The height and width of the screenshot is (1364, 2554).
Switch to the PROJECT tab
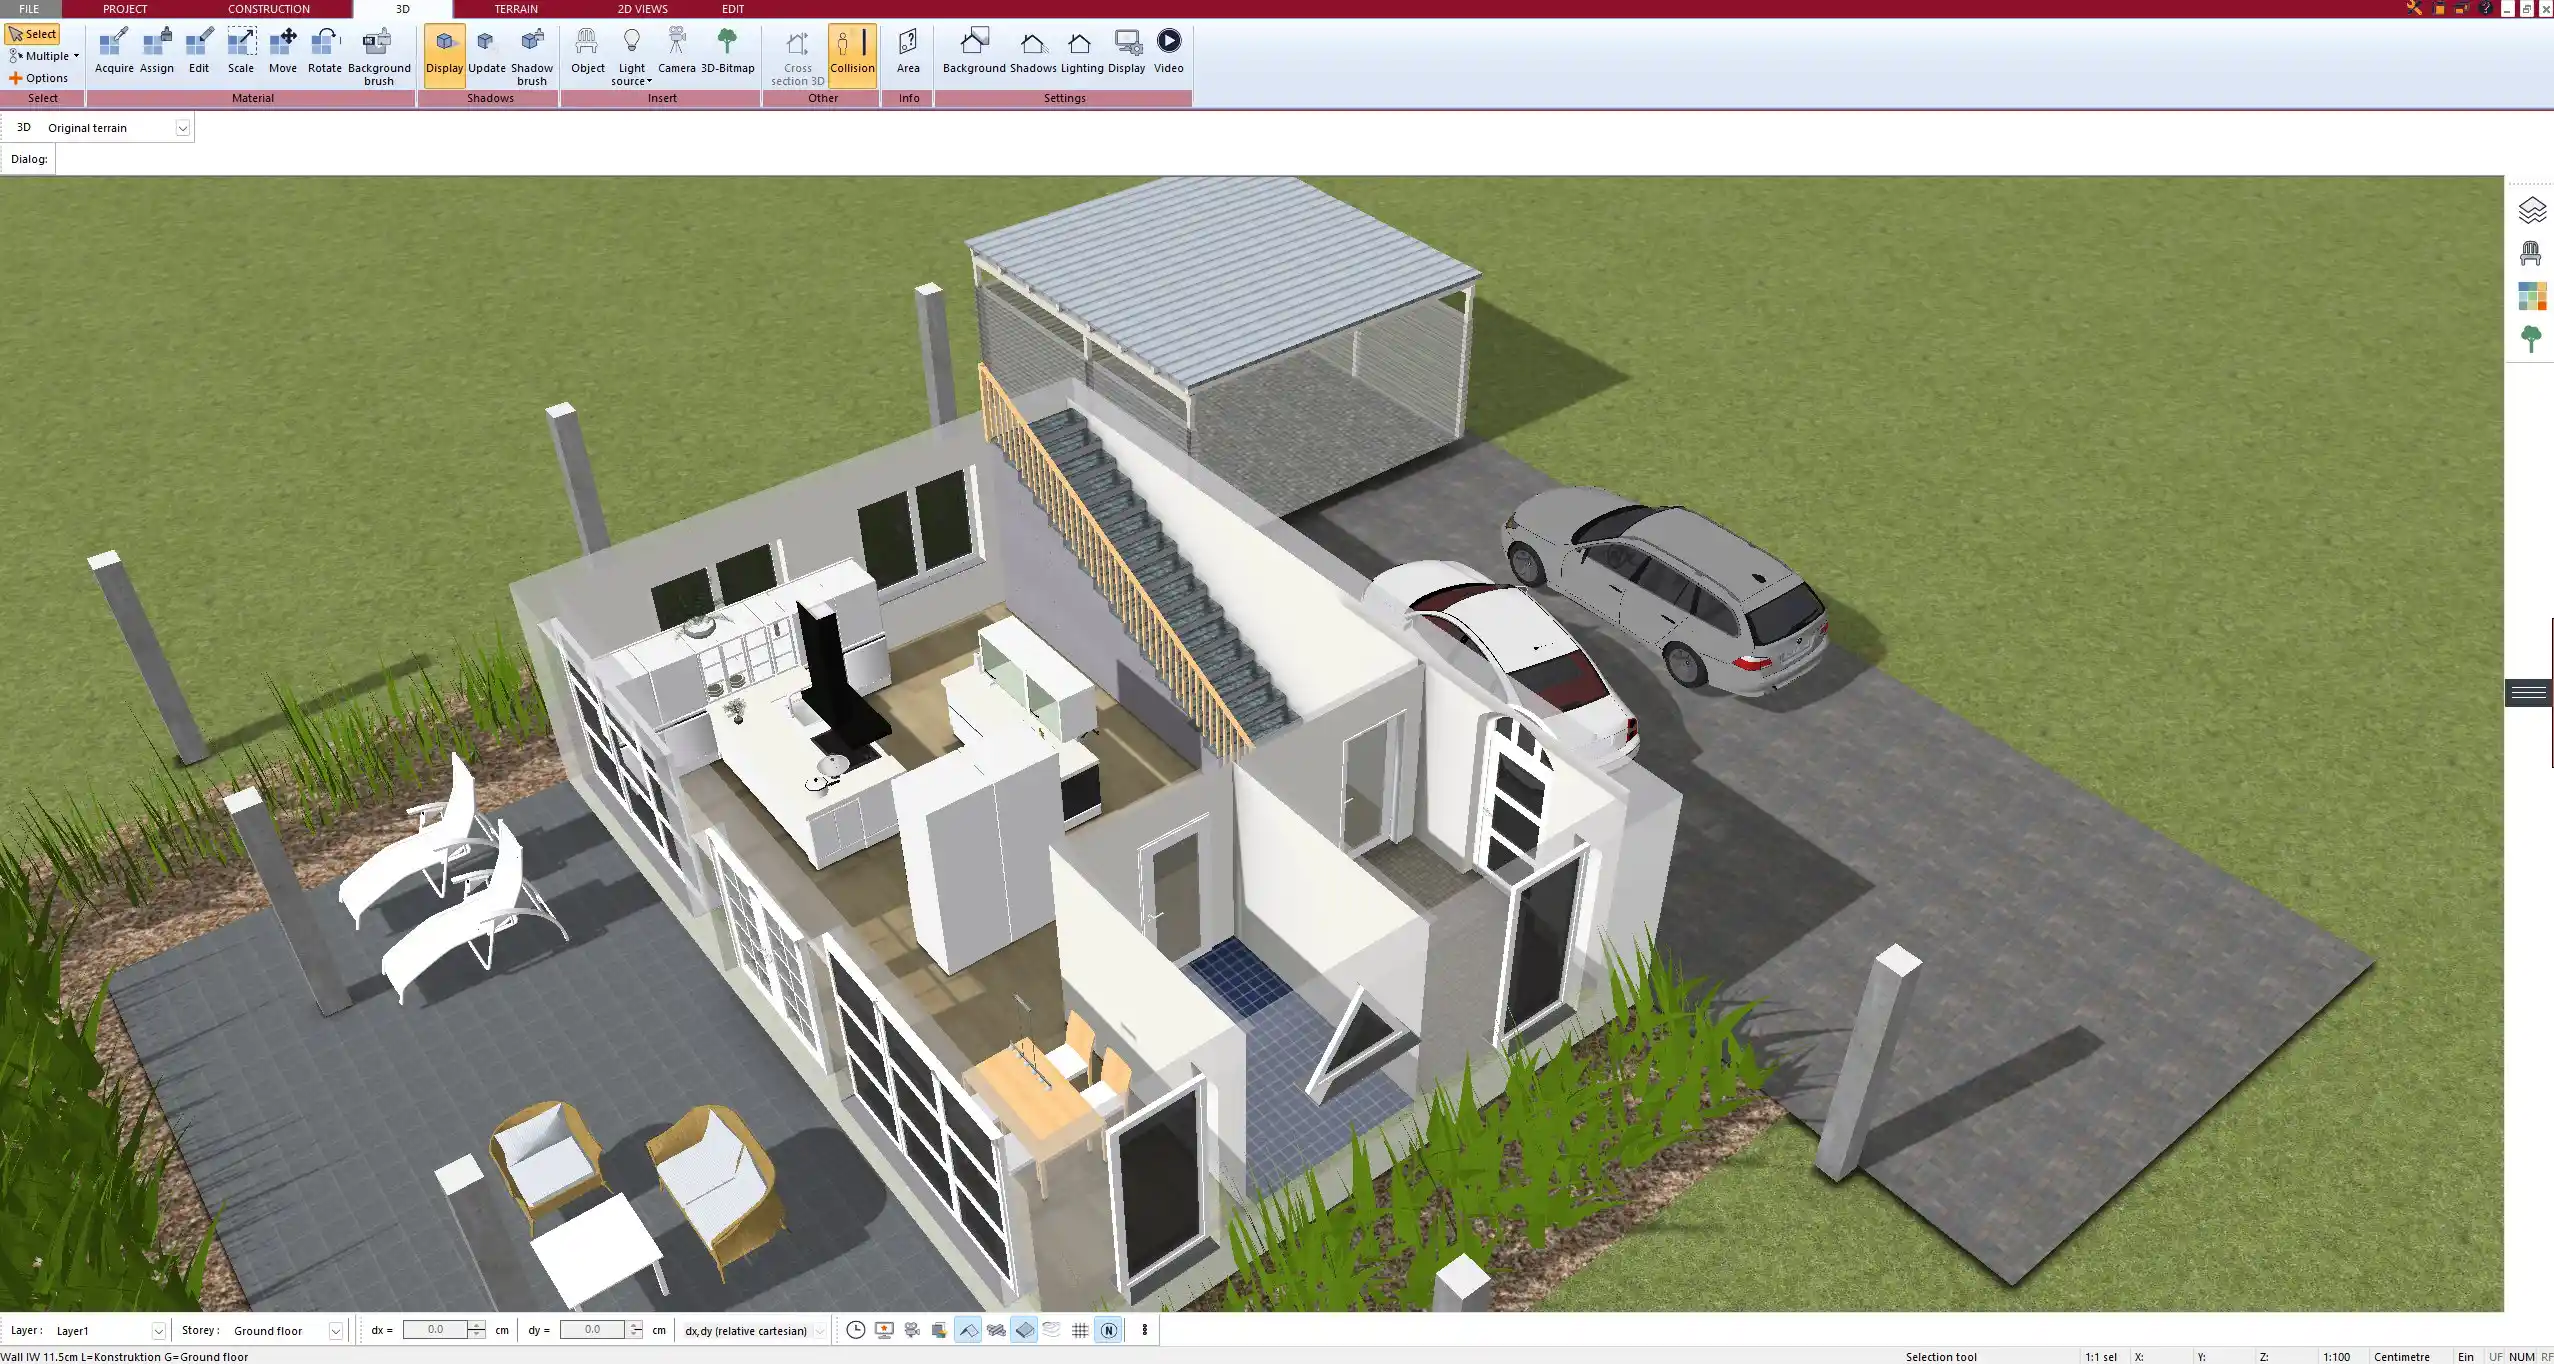pos(125,9)
